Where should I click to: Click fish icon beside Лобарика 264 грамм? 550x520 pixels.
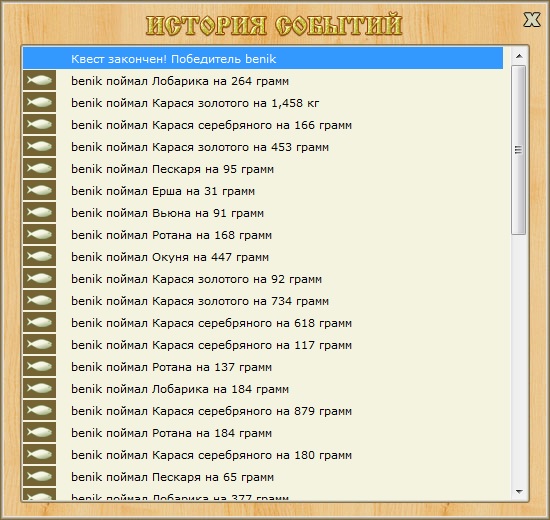pyautogui.click(x=39, y=80)
